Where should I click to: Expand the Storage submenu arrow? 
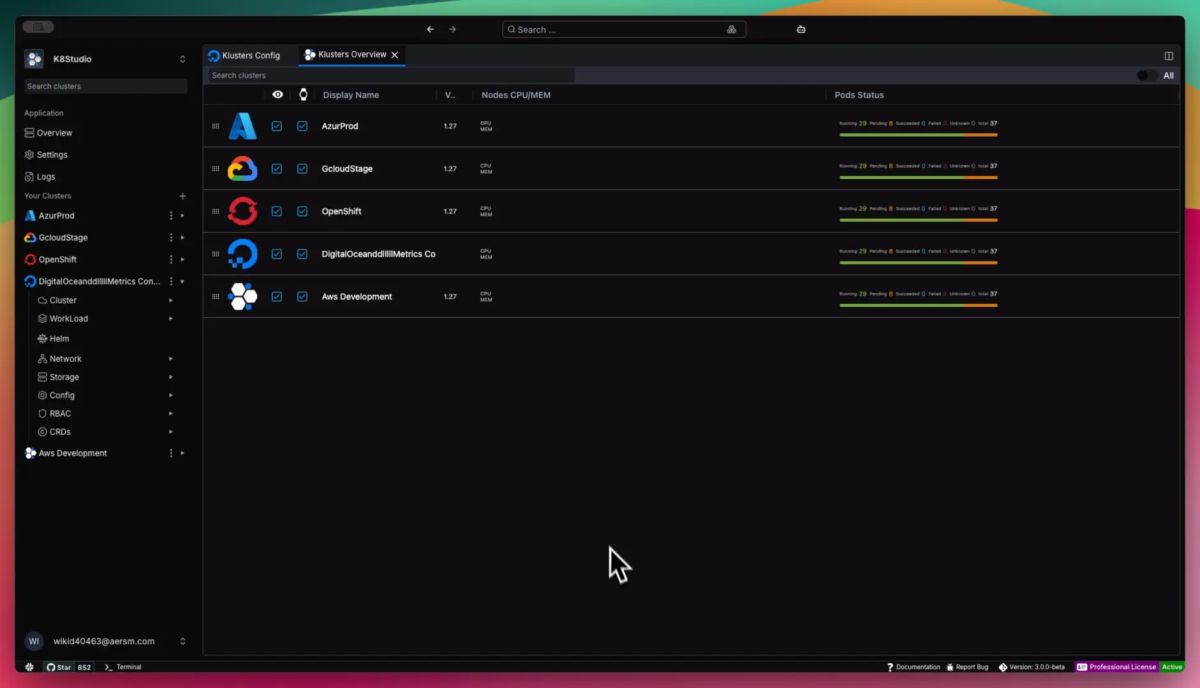click(171, 377)
